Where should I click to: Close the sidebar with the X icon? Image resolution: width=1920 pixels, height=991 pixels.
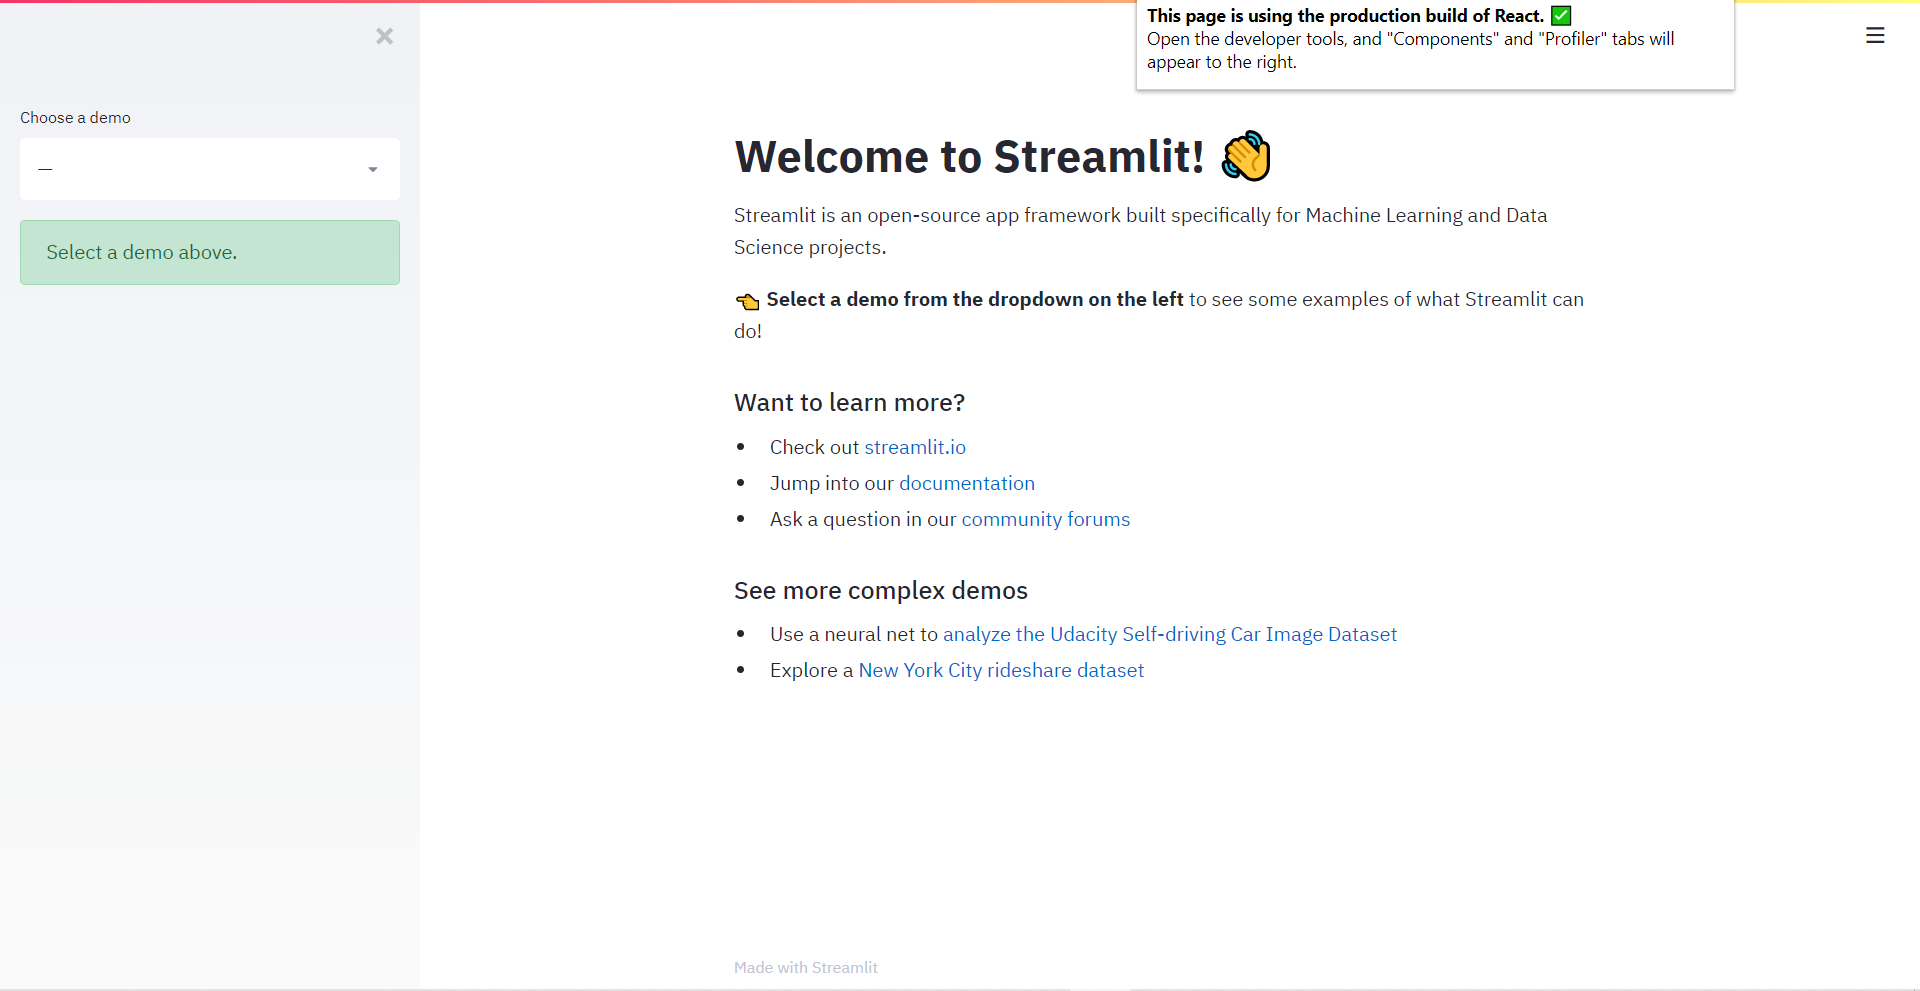click(384, 36)
